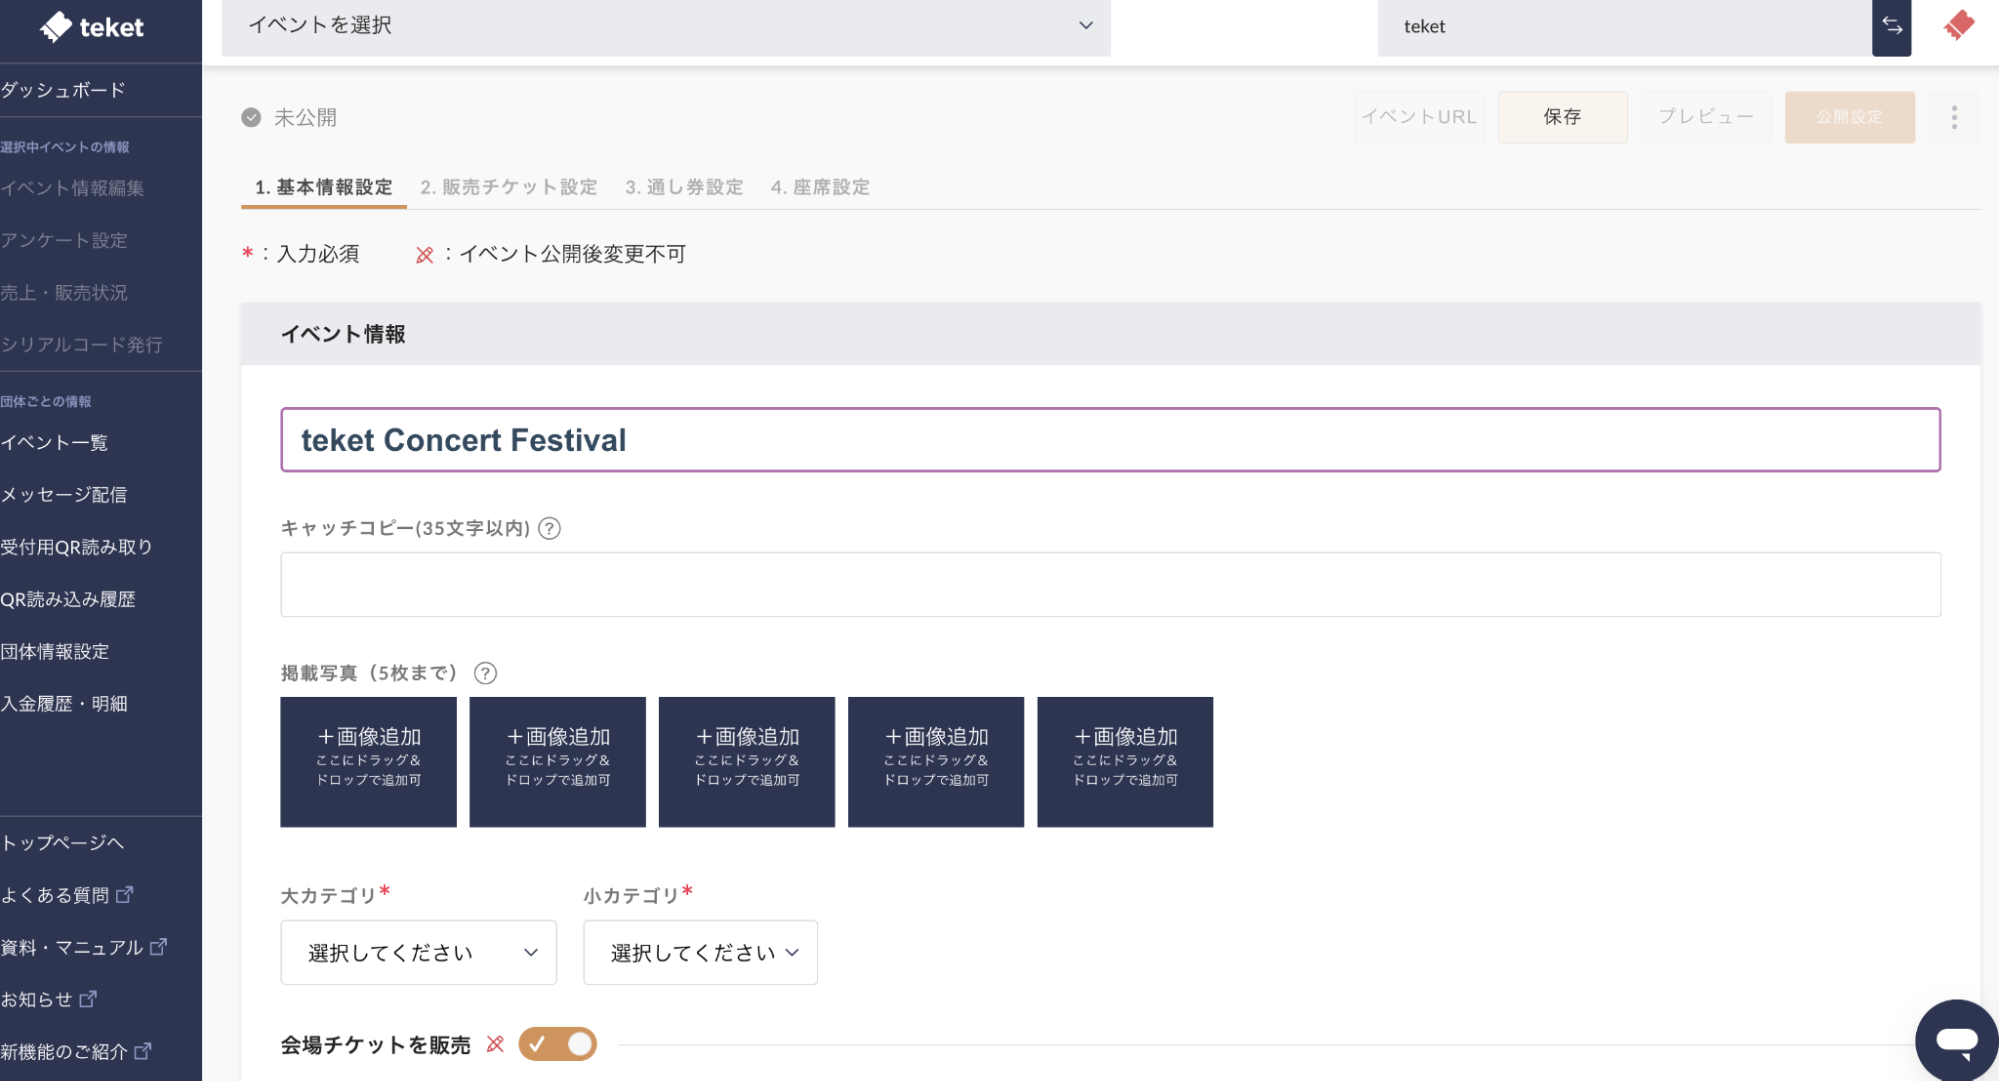Image resolution: width=1999 pixels, height=1081 pixels.
Task: Click the teket logo in sidebar
Action: pos(91,27)
